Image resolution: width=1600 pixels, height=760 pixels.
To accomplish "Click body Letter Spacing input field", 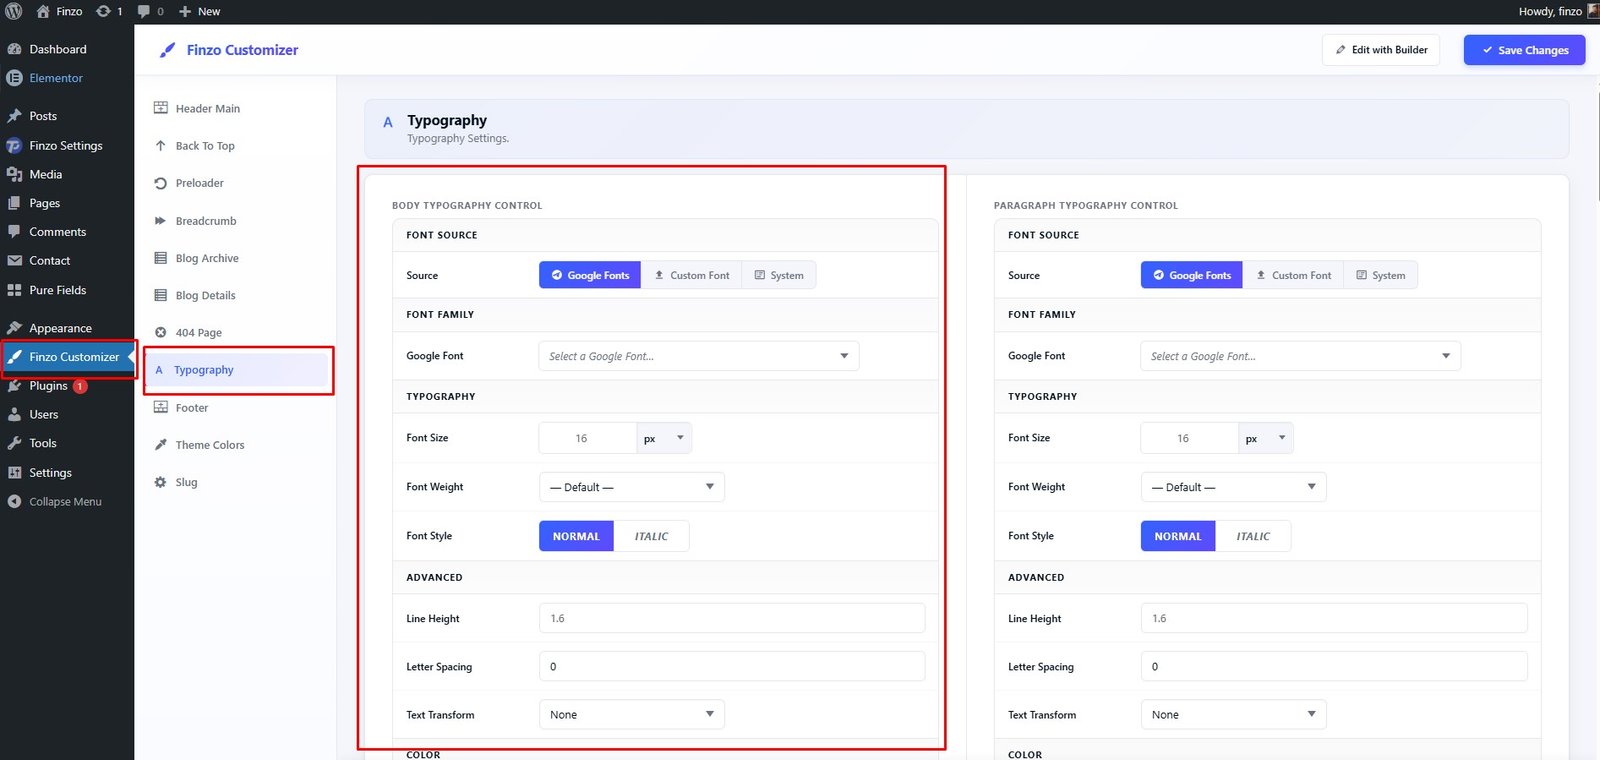I will [x=732, y=666].
